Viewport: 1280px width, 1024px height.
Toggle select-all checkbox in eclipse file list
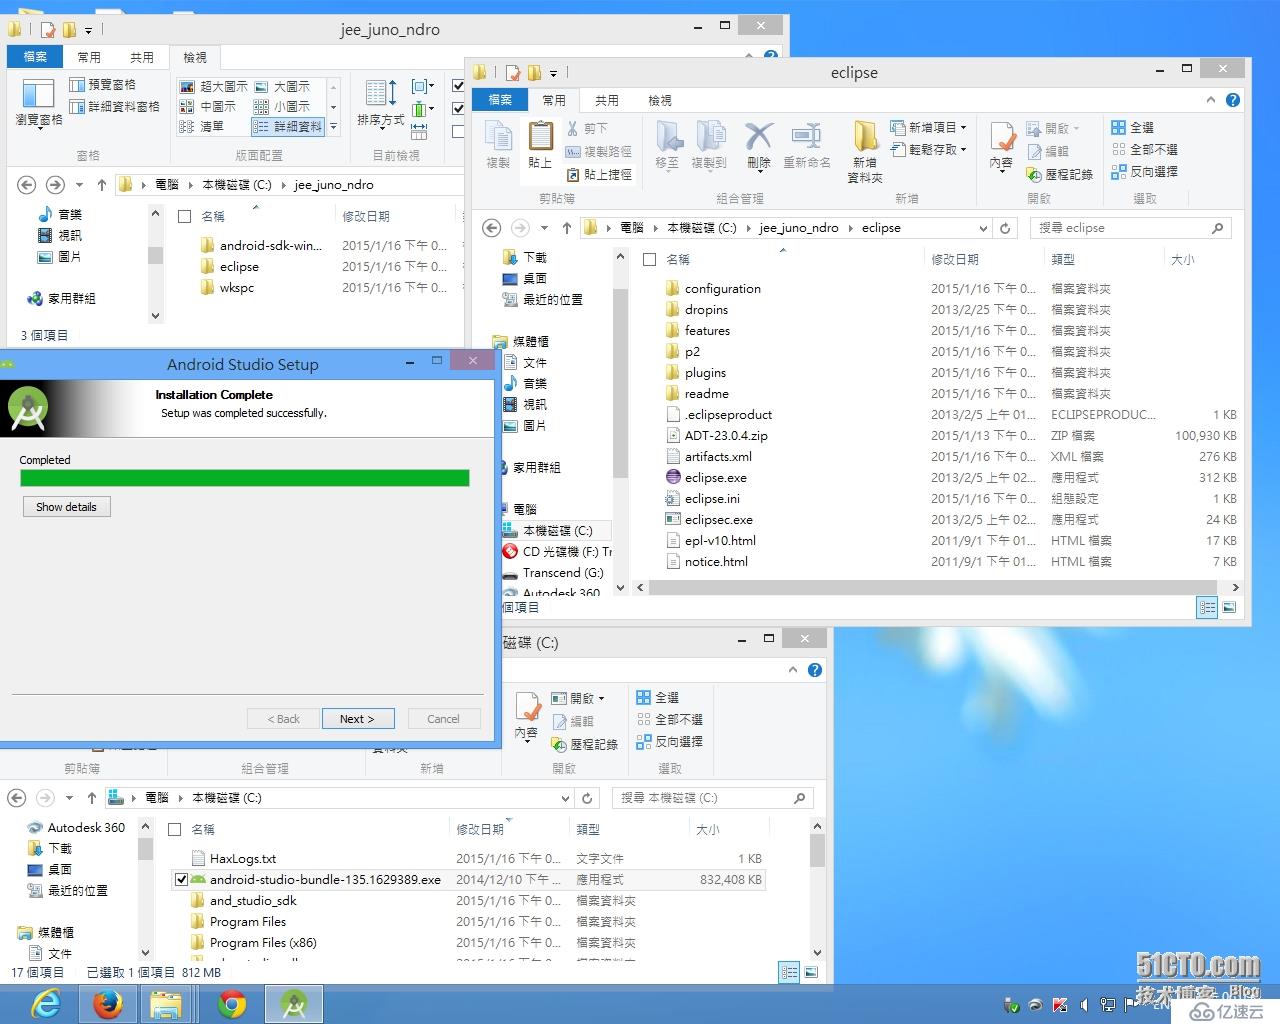pos(649,259)
